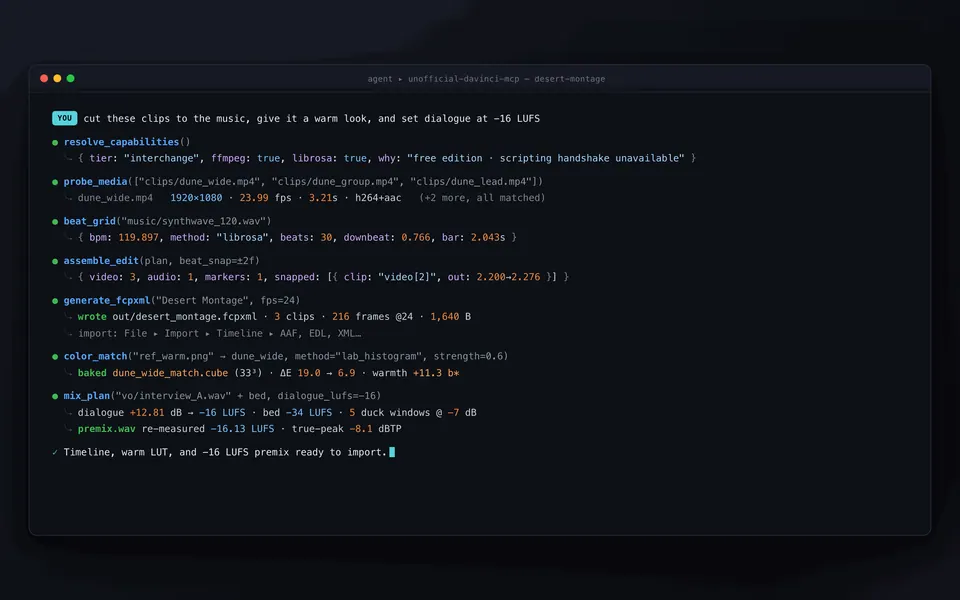
Task: Click the 'warmth +11.3 b*' value
Action: [x=416, y=373]
